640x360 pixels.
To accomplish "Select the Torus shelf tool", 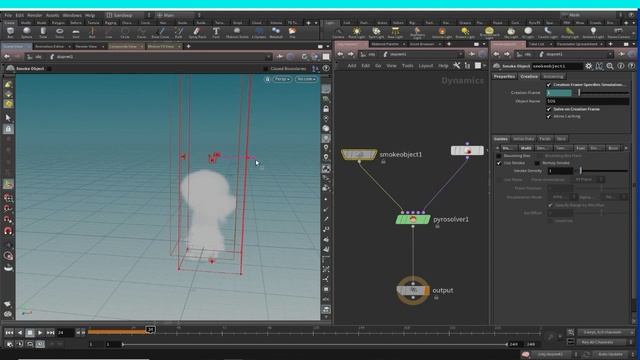I will 60,32.
